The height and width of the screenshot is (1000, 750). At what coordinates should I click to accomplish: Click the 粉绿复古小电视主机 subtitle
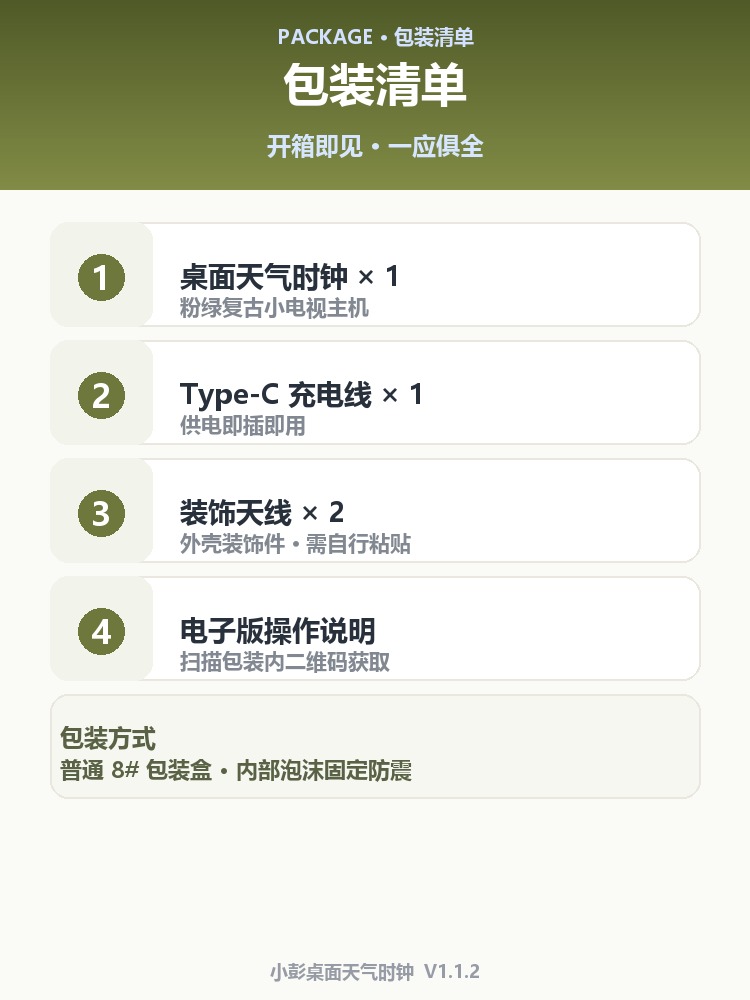coord(274,308)
